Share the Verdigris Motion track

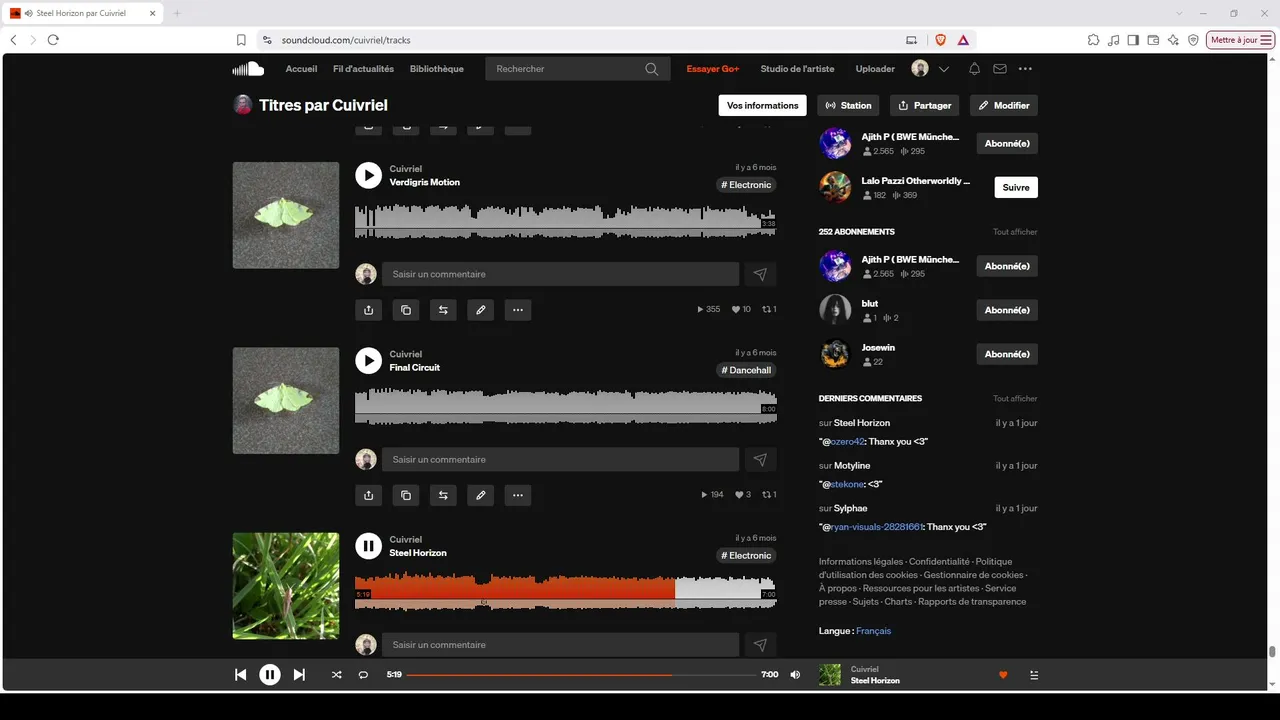click(368, 310)
